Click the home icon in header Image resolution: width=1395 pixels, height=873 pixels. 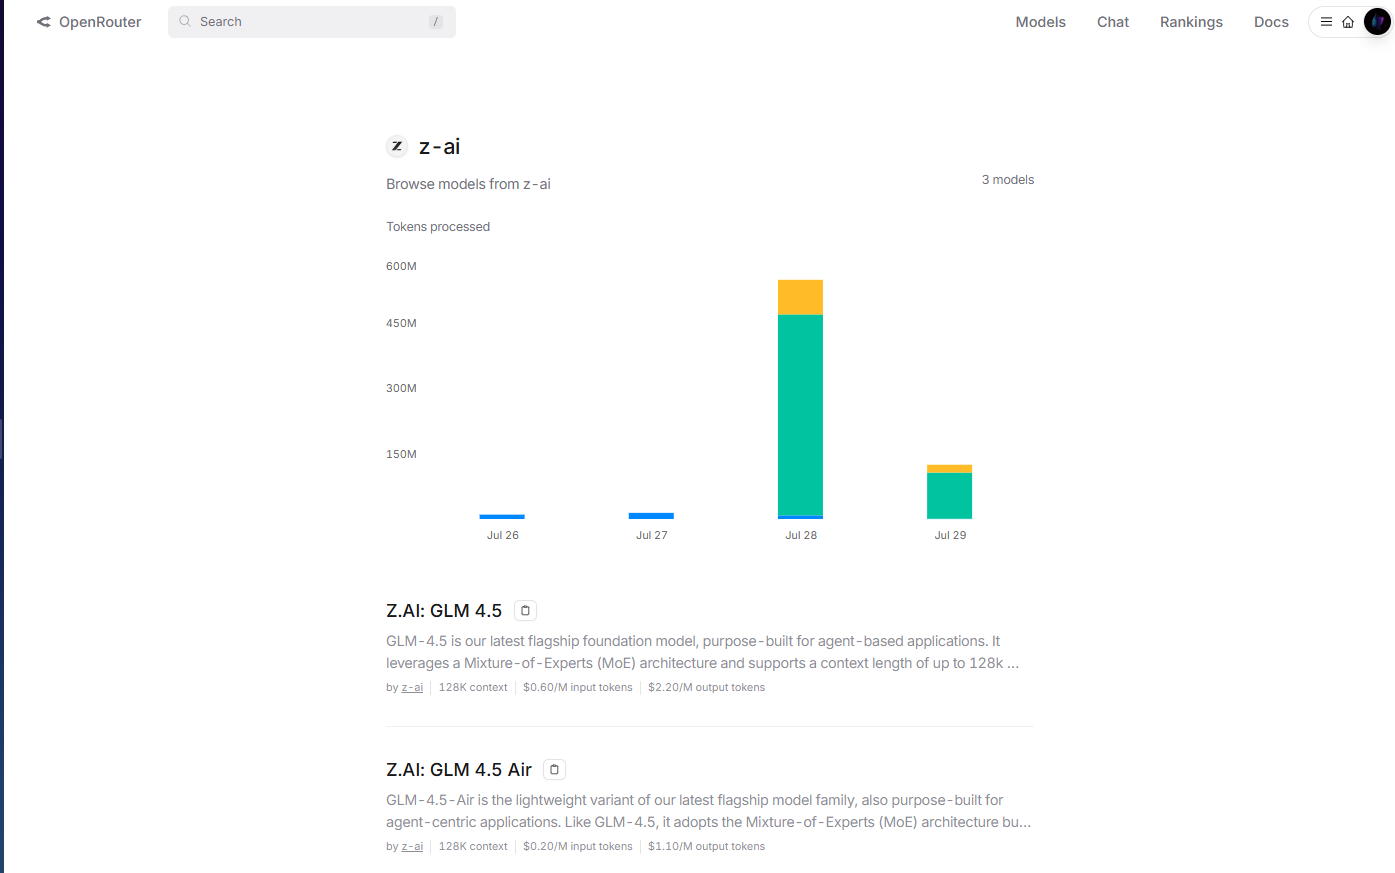coord(1348,22)
